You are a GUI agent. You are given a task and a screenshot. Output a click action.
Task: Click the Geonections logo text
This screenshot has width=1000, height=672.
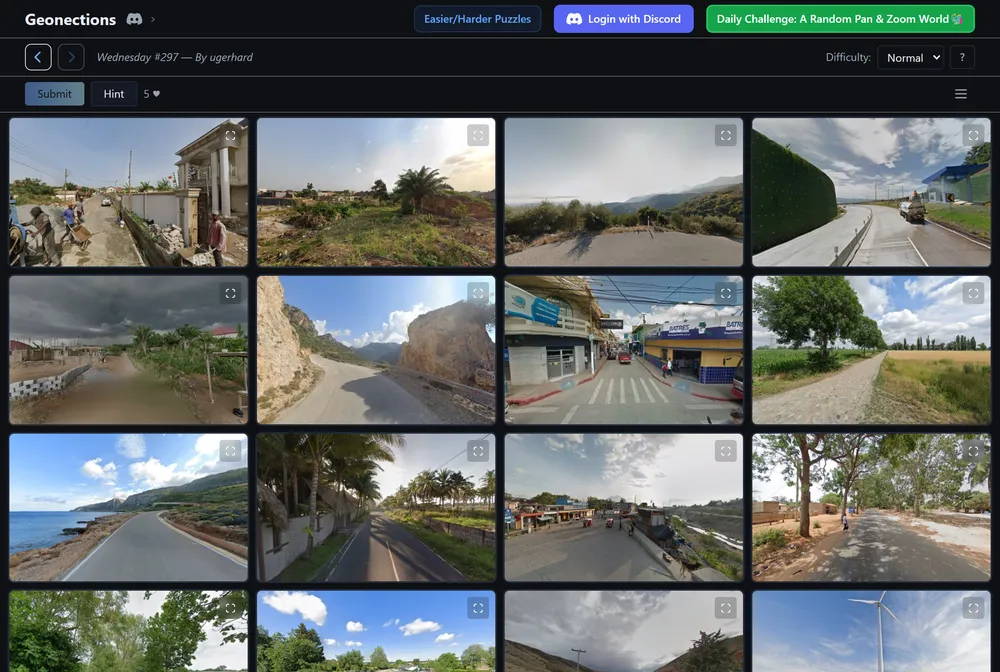[x=70, y=19]
